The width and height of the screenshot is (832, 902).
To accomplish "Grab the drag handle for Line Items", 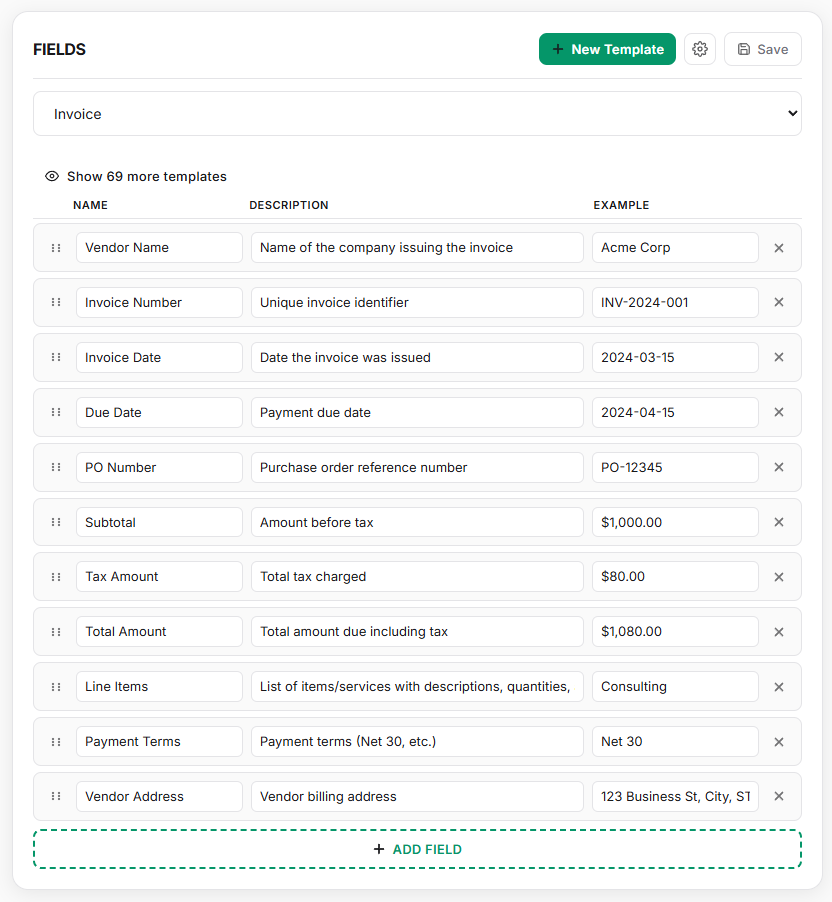I will coord(56,686).
